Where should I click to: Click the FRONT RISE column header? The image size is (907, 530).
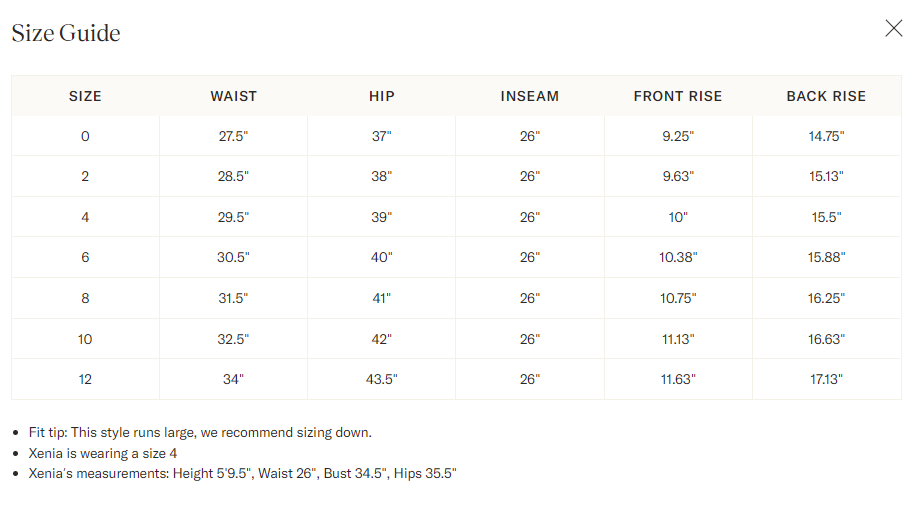tap(678, 96)
